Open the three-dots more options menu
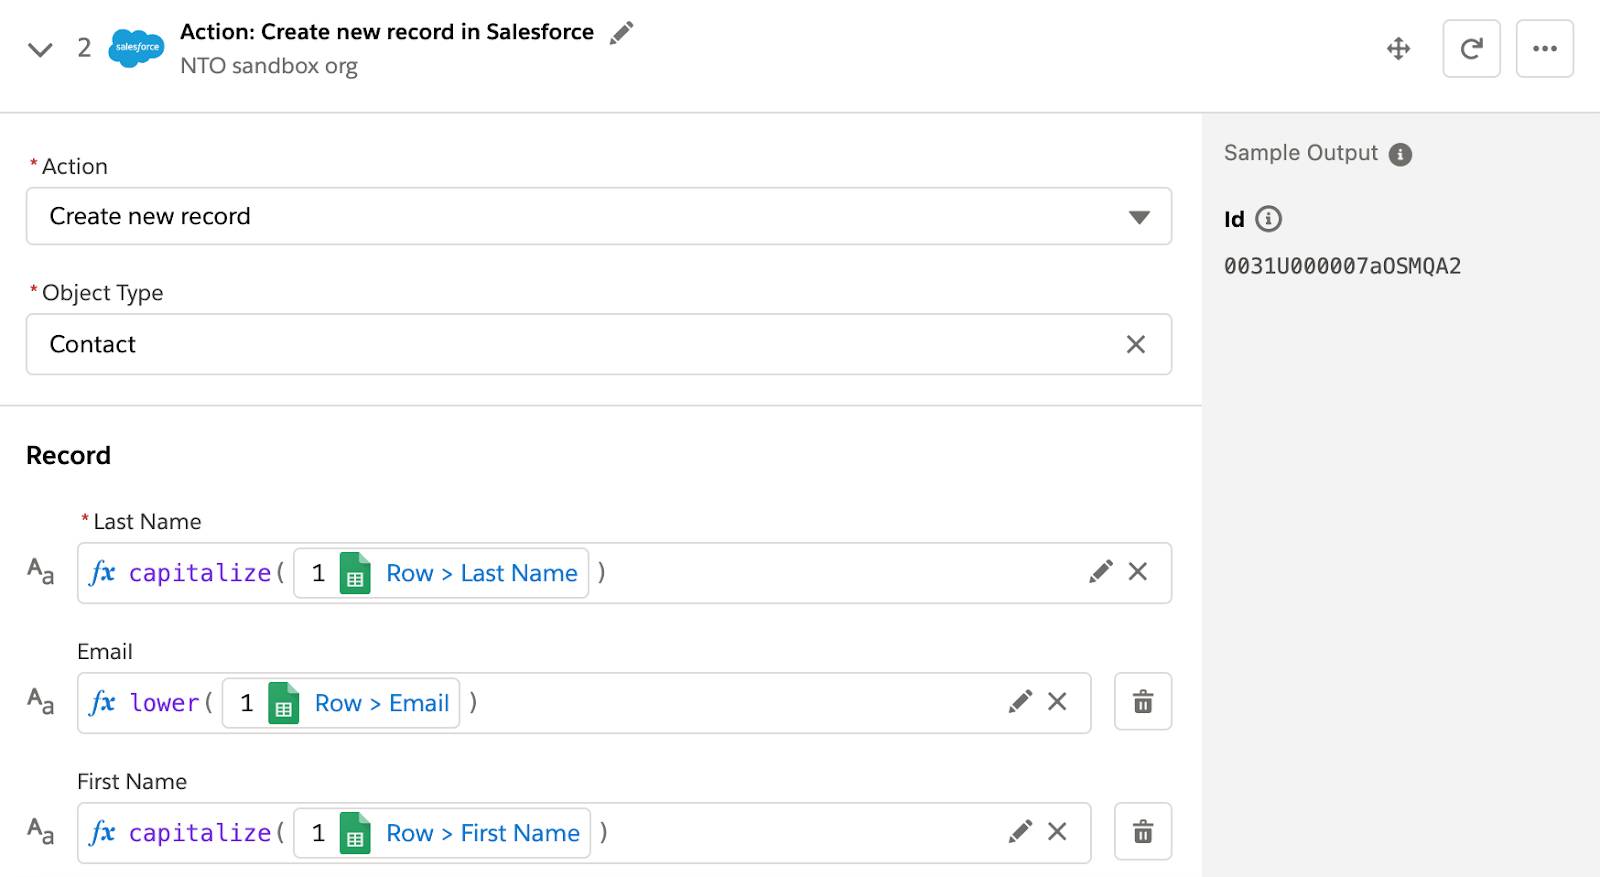The width and height of the screenshot is (1600, 877). coord(1545,48)
